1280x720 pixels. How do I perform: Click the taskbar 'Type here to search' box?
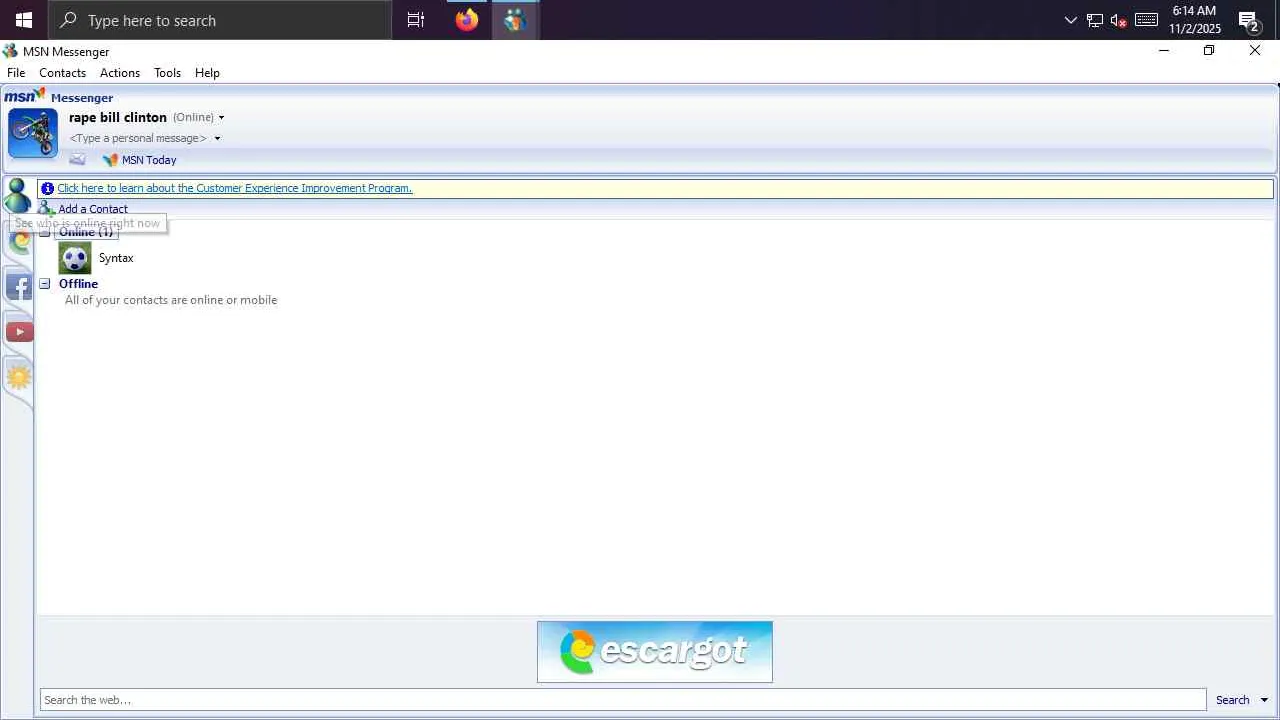(220, 20)
